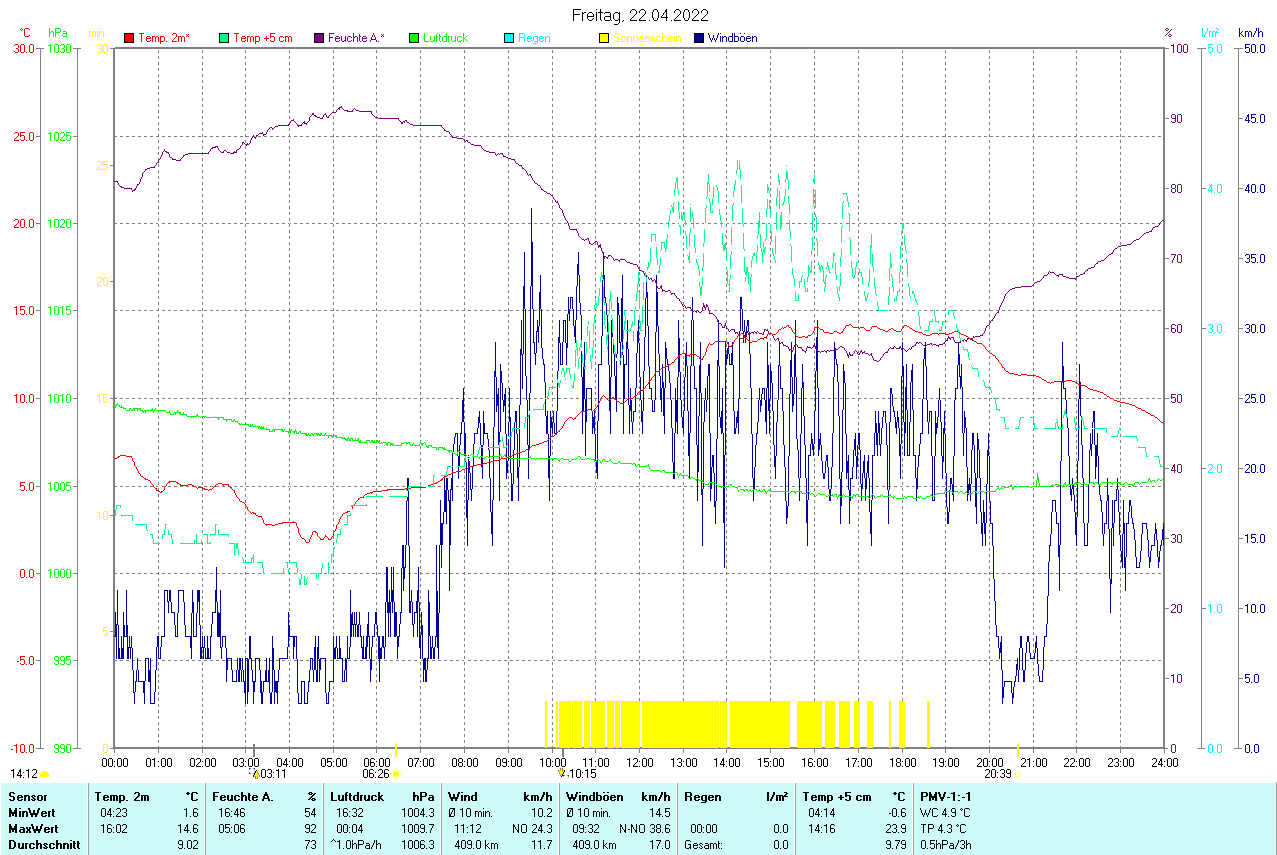The image size is (1277, 855).
Task: Click the triangle marker at 10:15
Action: pos(562,774)
